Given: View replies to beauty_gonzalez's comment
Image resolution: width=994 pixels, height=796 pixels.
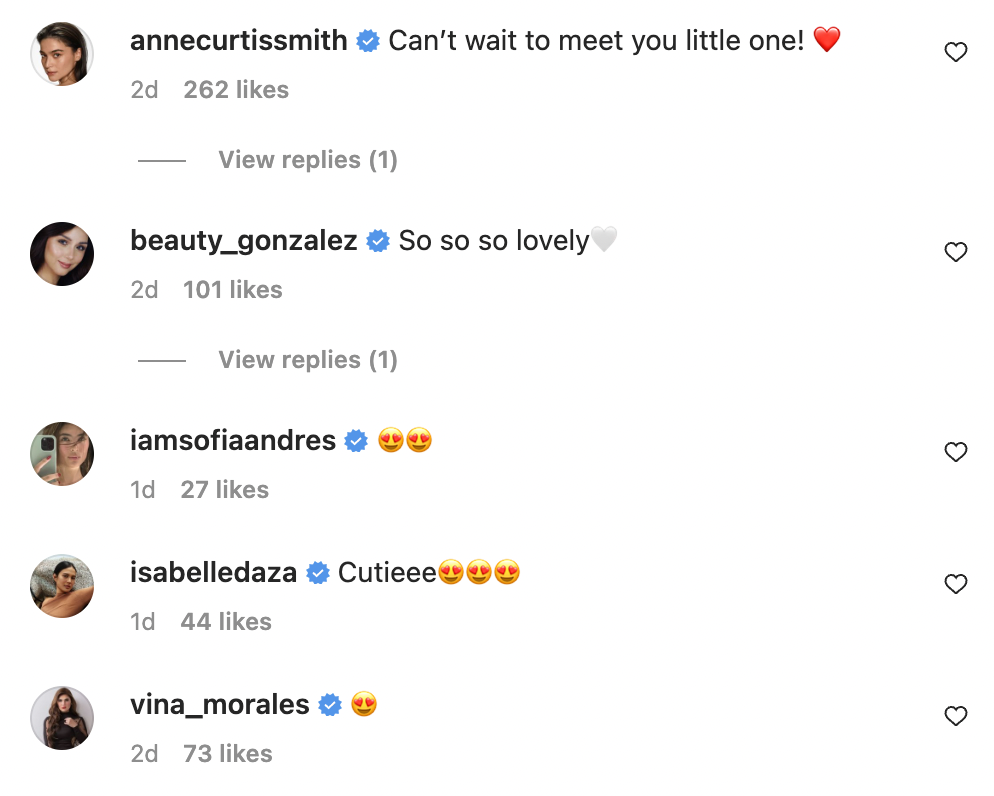Looking at the screenshot, I should (307, 359).
